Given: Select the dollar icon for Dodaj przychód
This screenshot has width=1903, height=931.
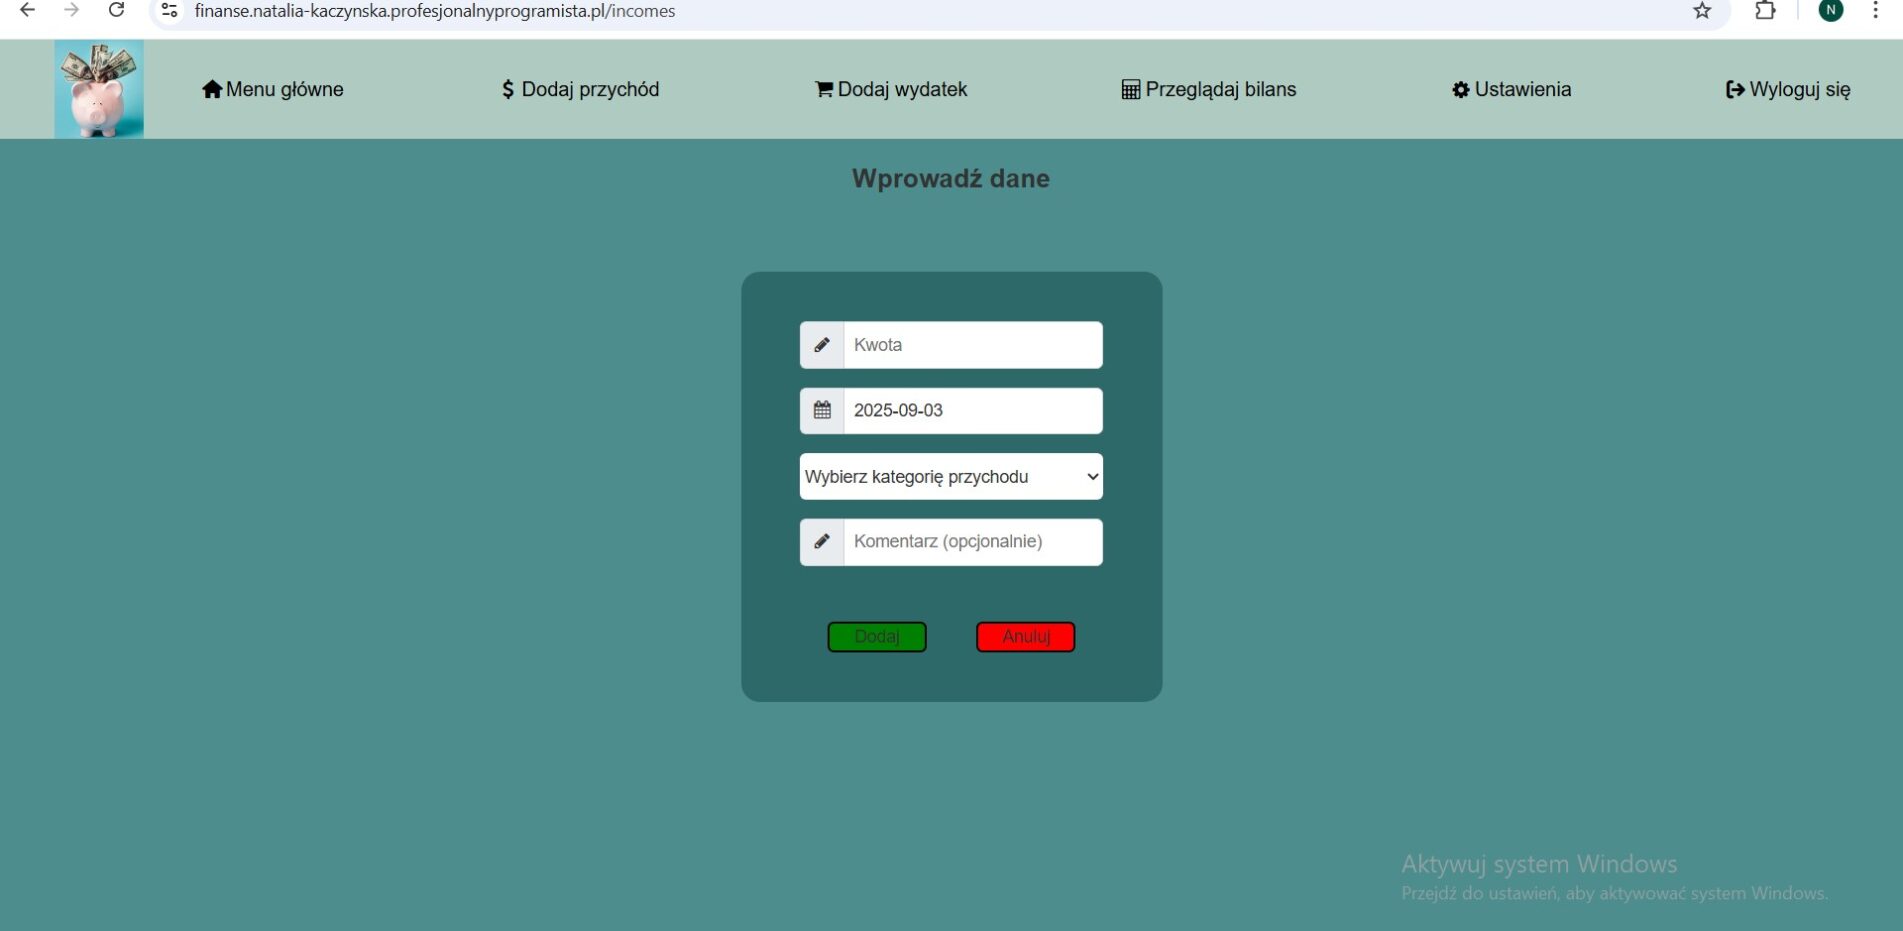Looking at the screenshot, I should pos(507,89).
